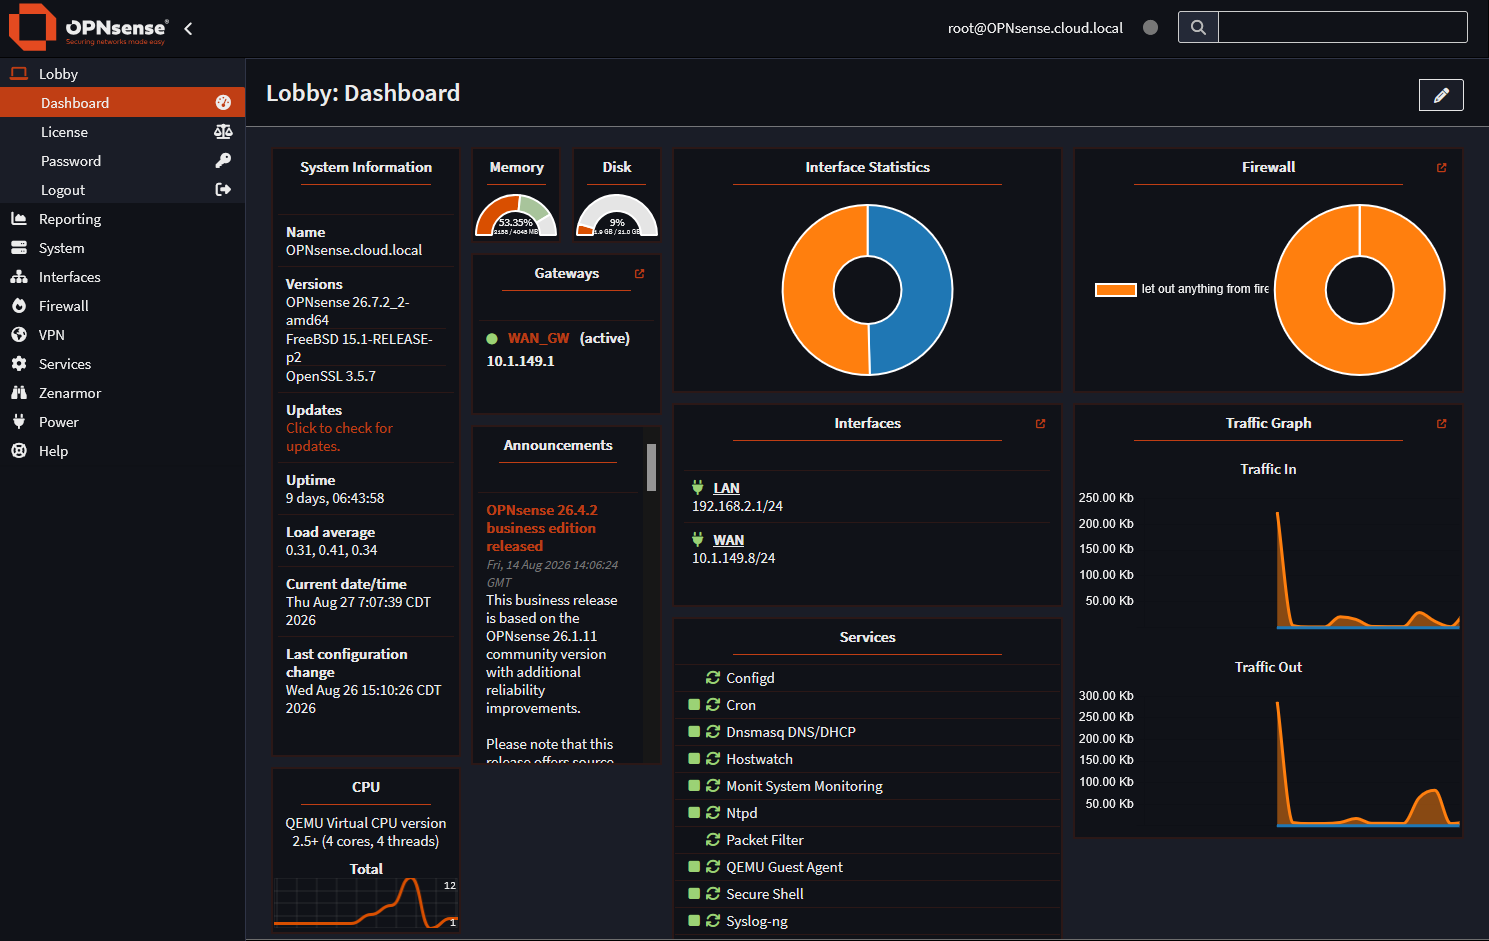Image resolution: width=1489 pixels, height=941 pixels.
Task: Click the search magnifier button
Action: [x=1198, y=27]
